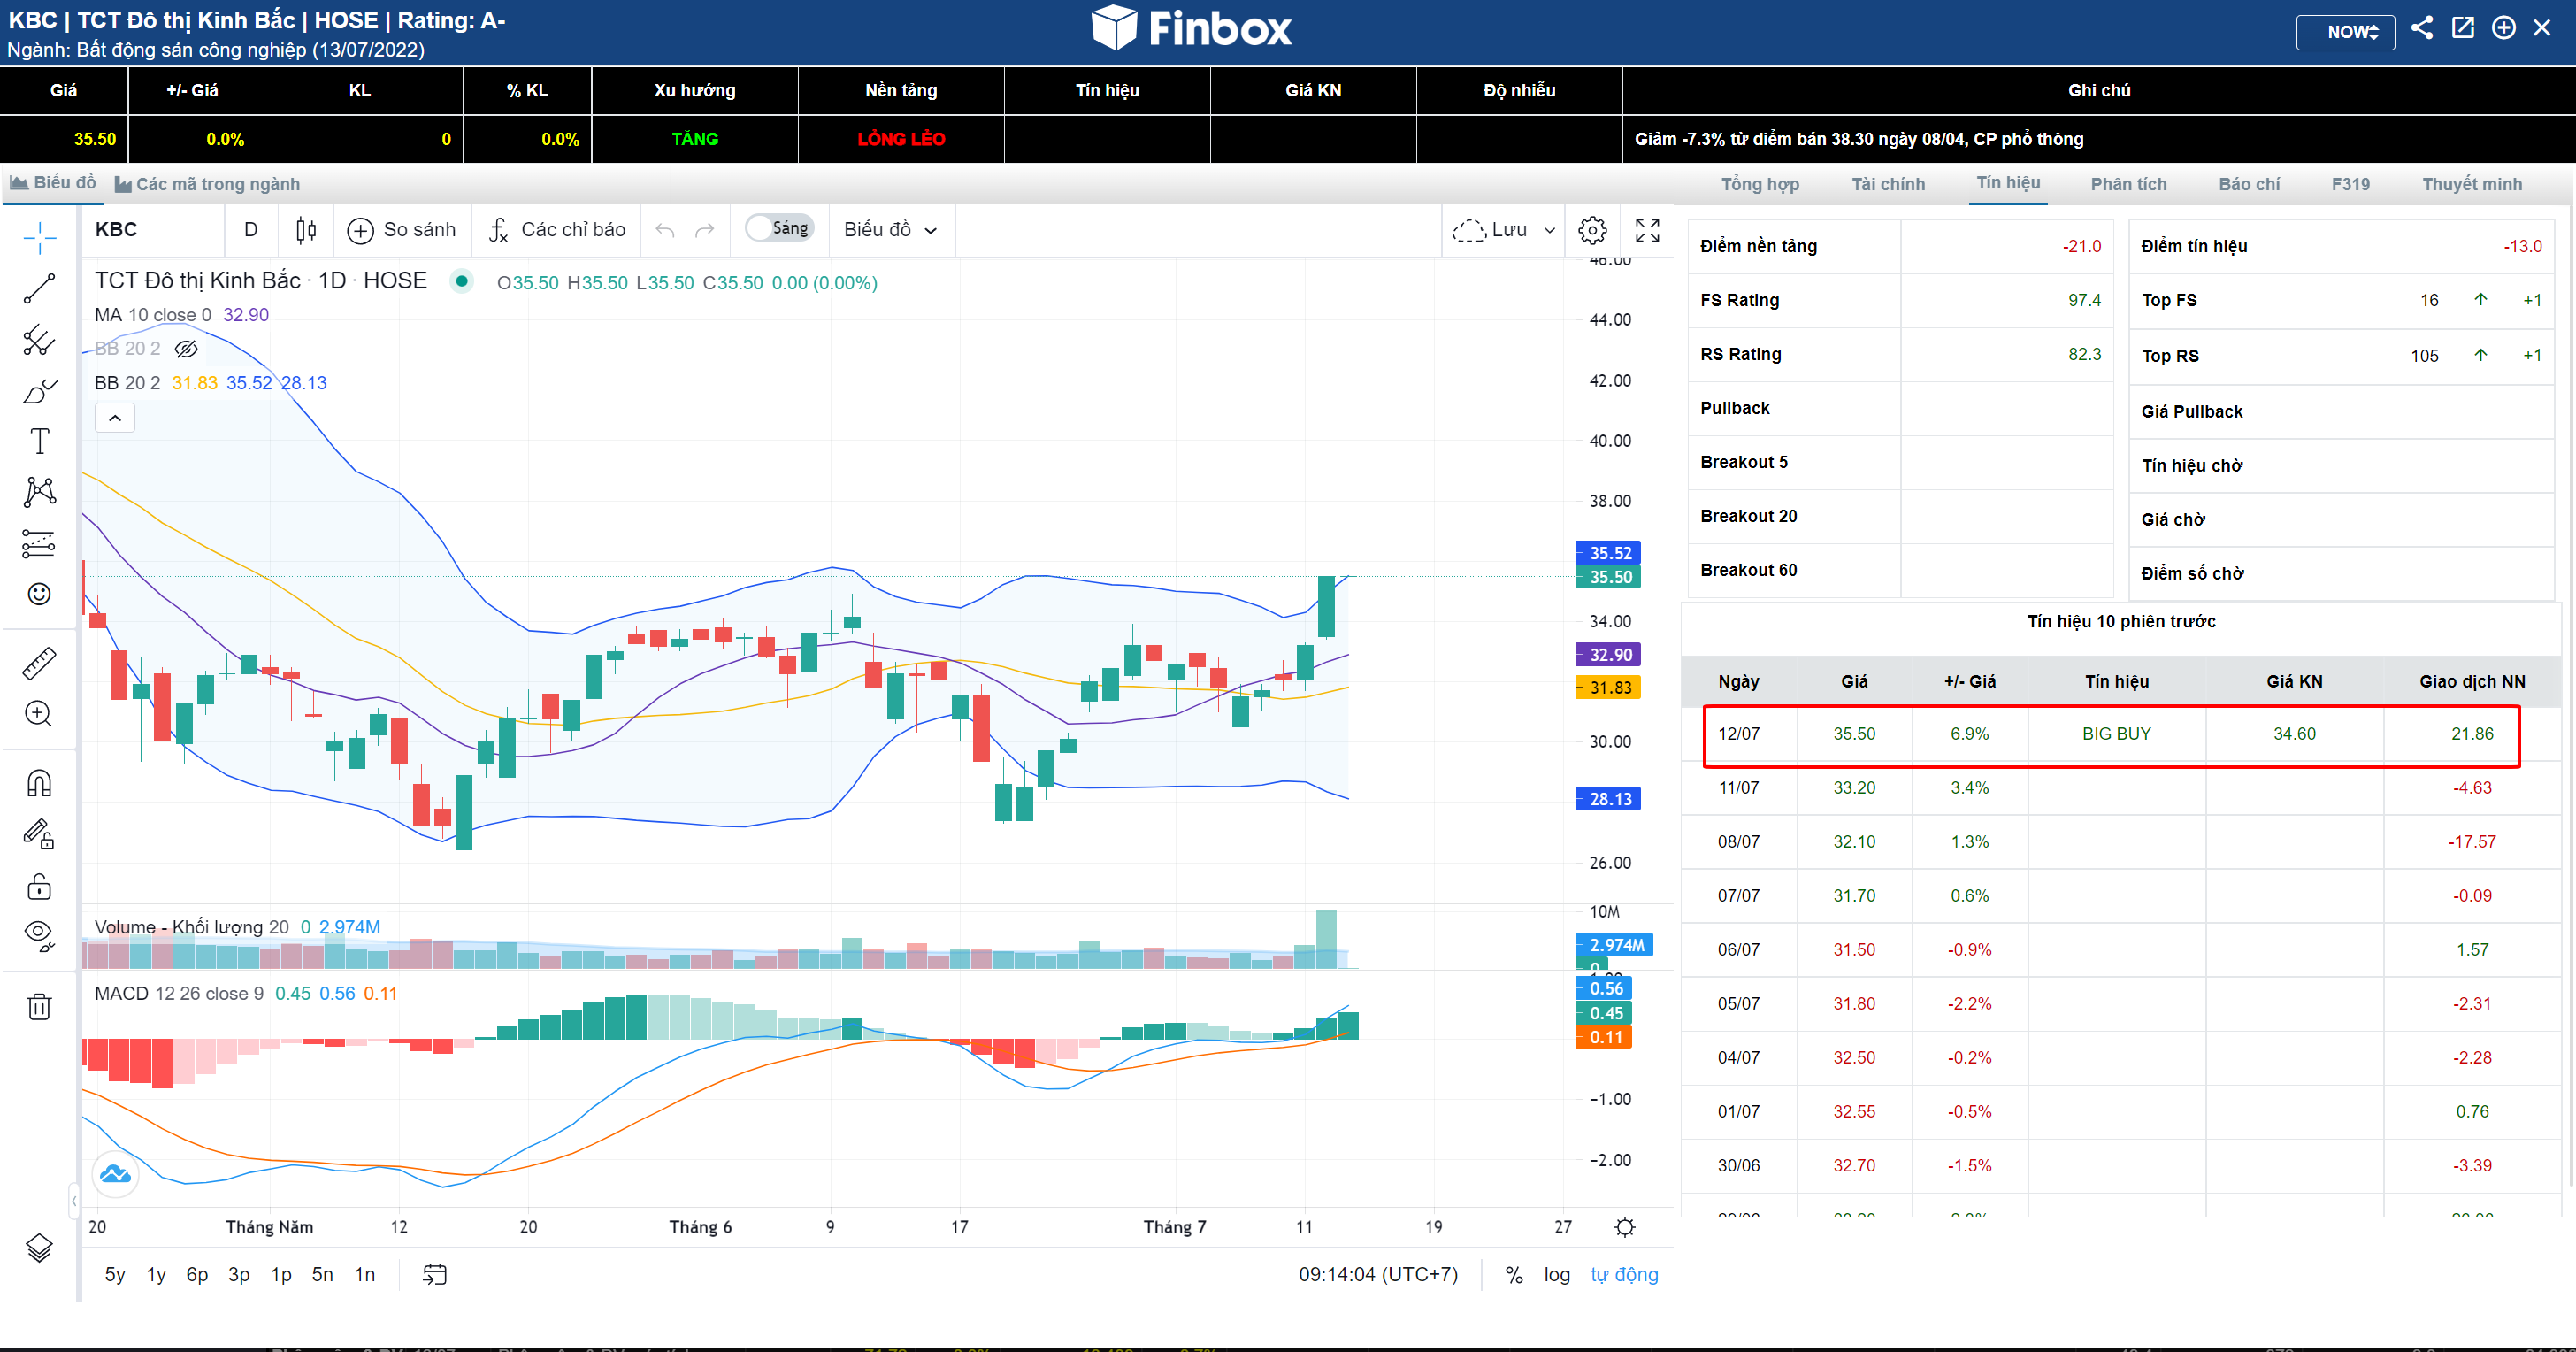Open the emoji icons tool
Screen dimensions: 2576x1352
(x=39, y=594)
